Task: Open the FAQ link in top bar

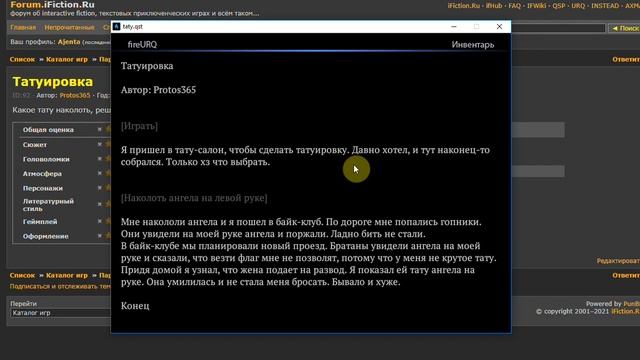Action: (x=515, y=6)
